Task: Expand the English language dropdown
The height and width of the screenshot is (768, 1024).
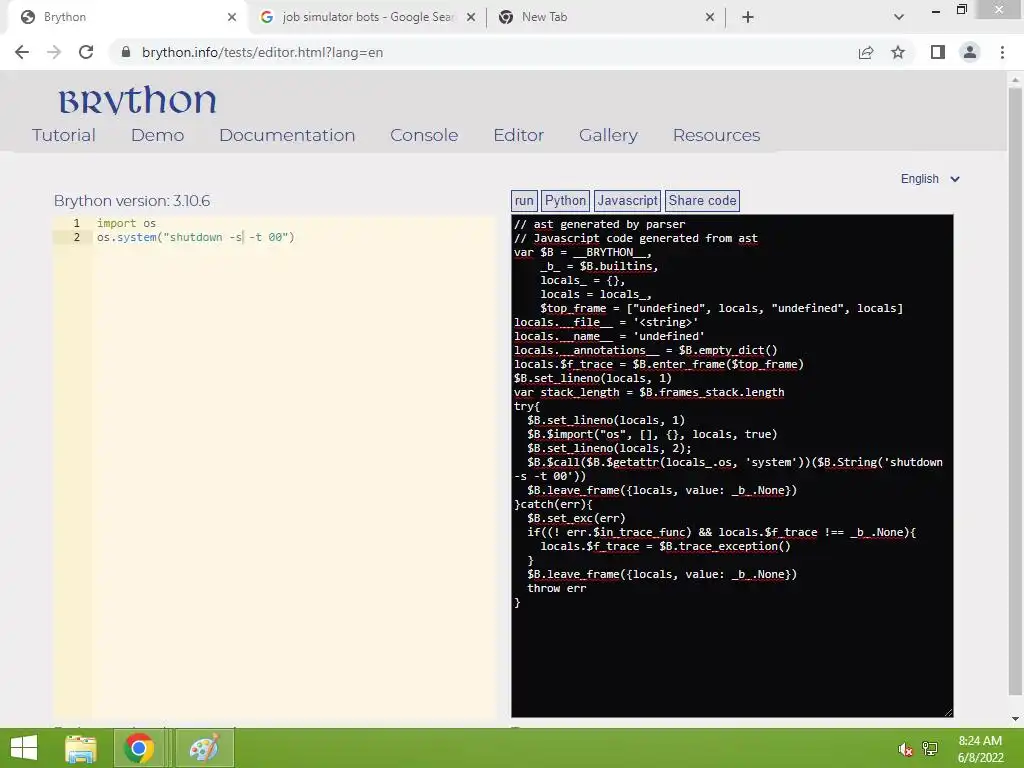Action: click(x=930, y=179)
